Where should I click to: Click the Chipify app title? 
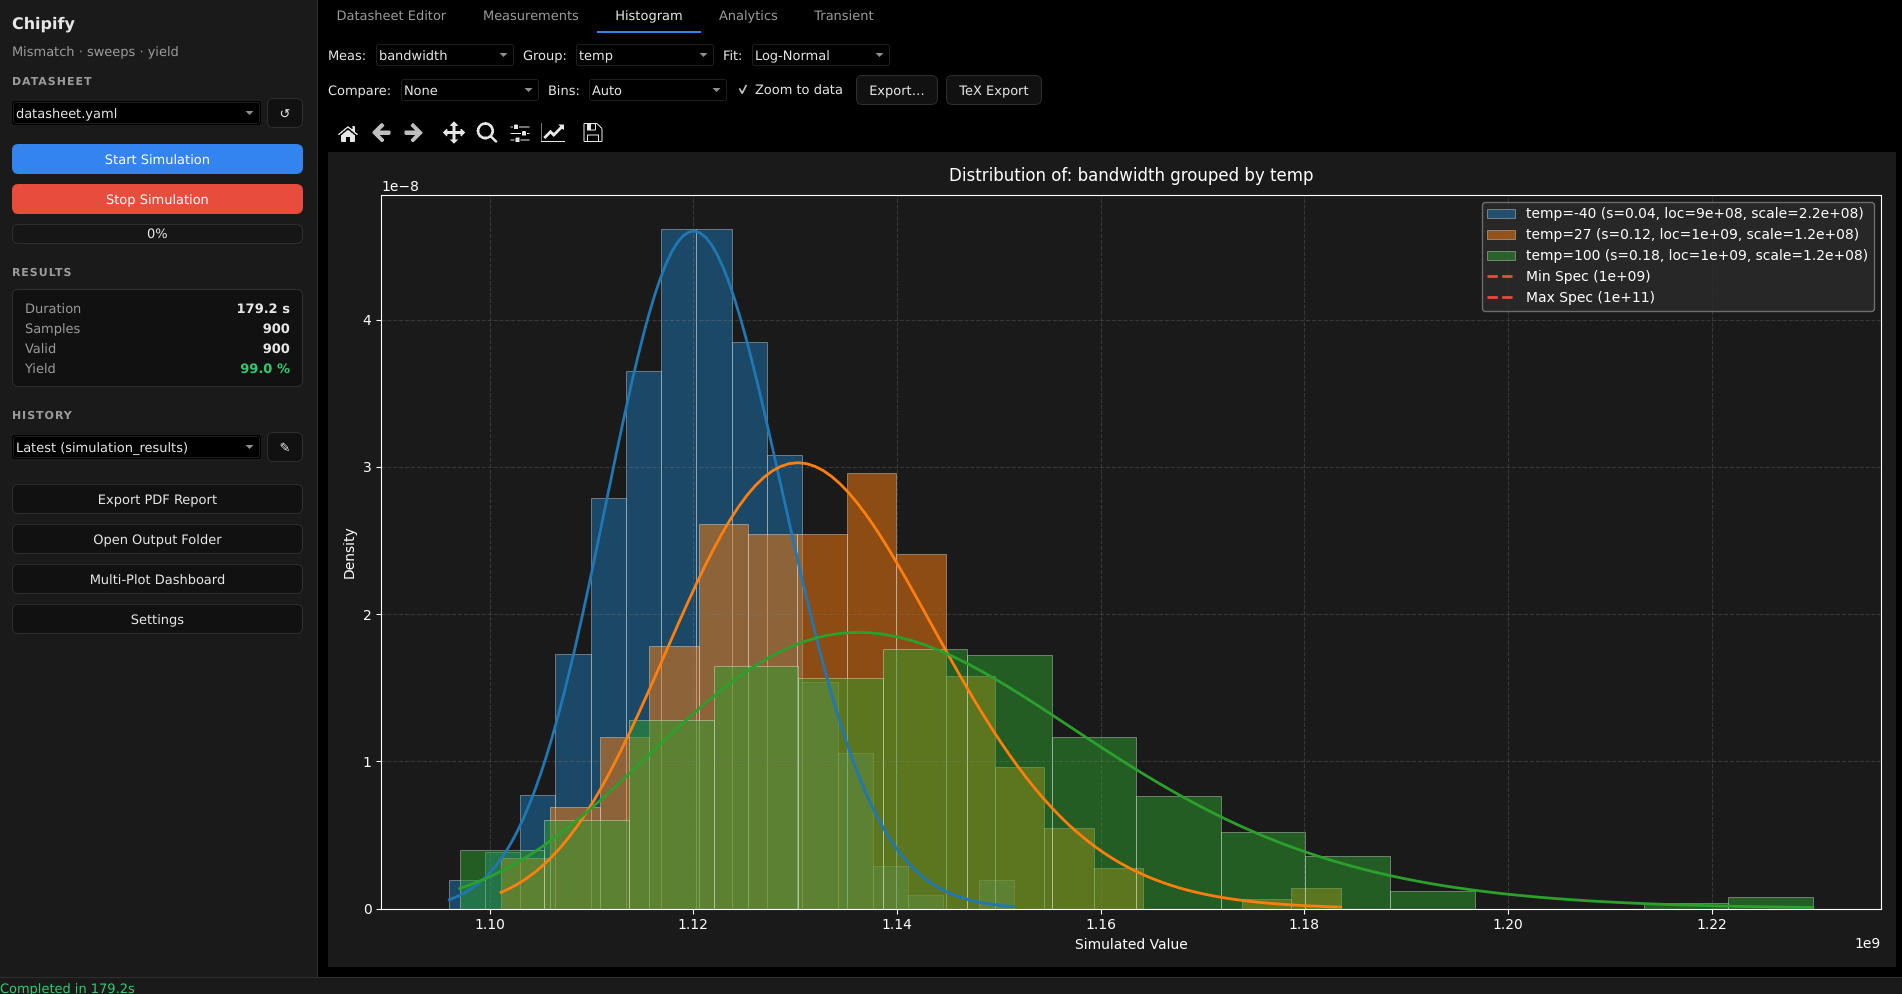43,23
